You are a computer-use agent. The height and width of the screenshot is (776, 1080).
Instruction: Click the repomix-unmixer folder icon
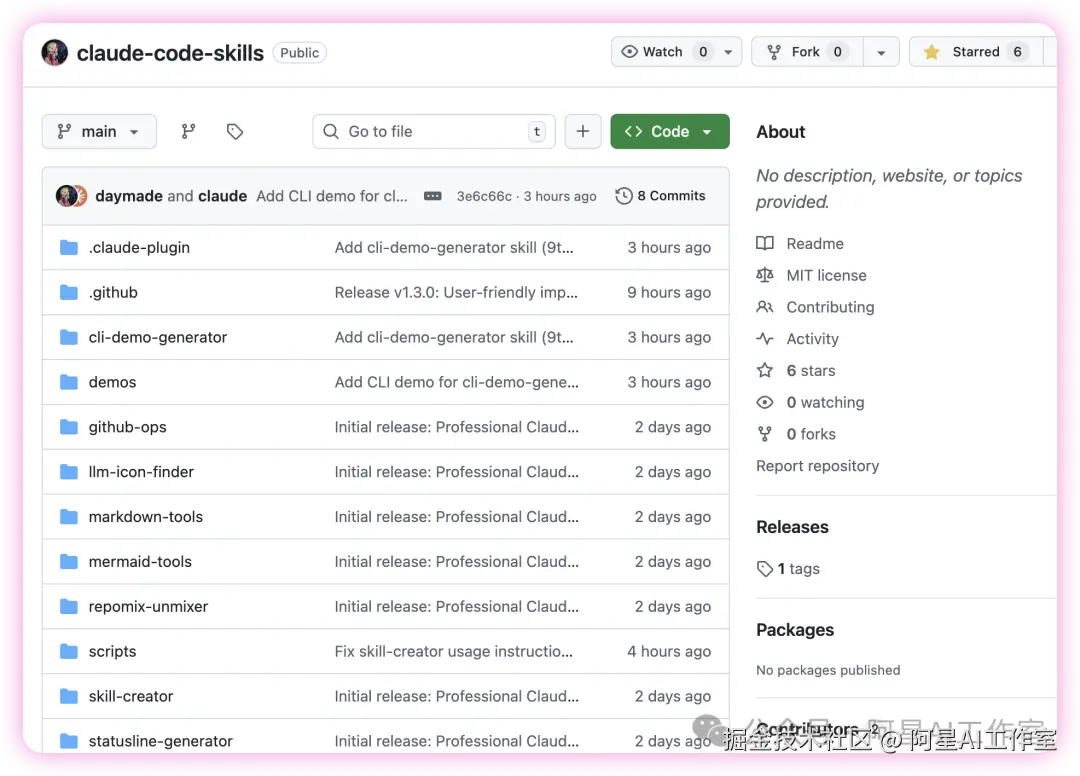(x=69, y=607)
